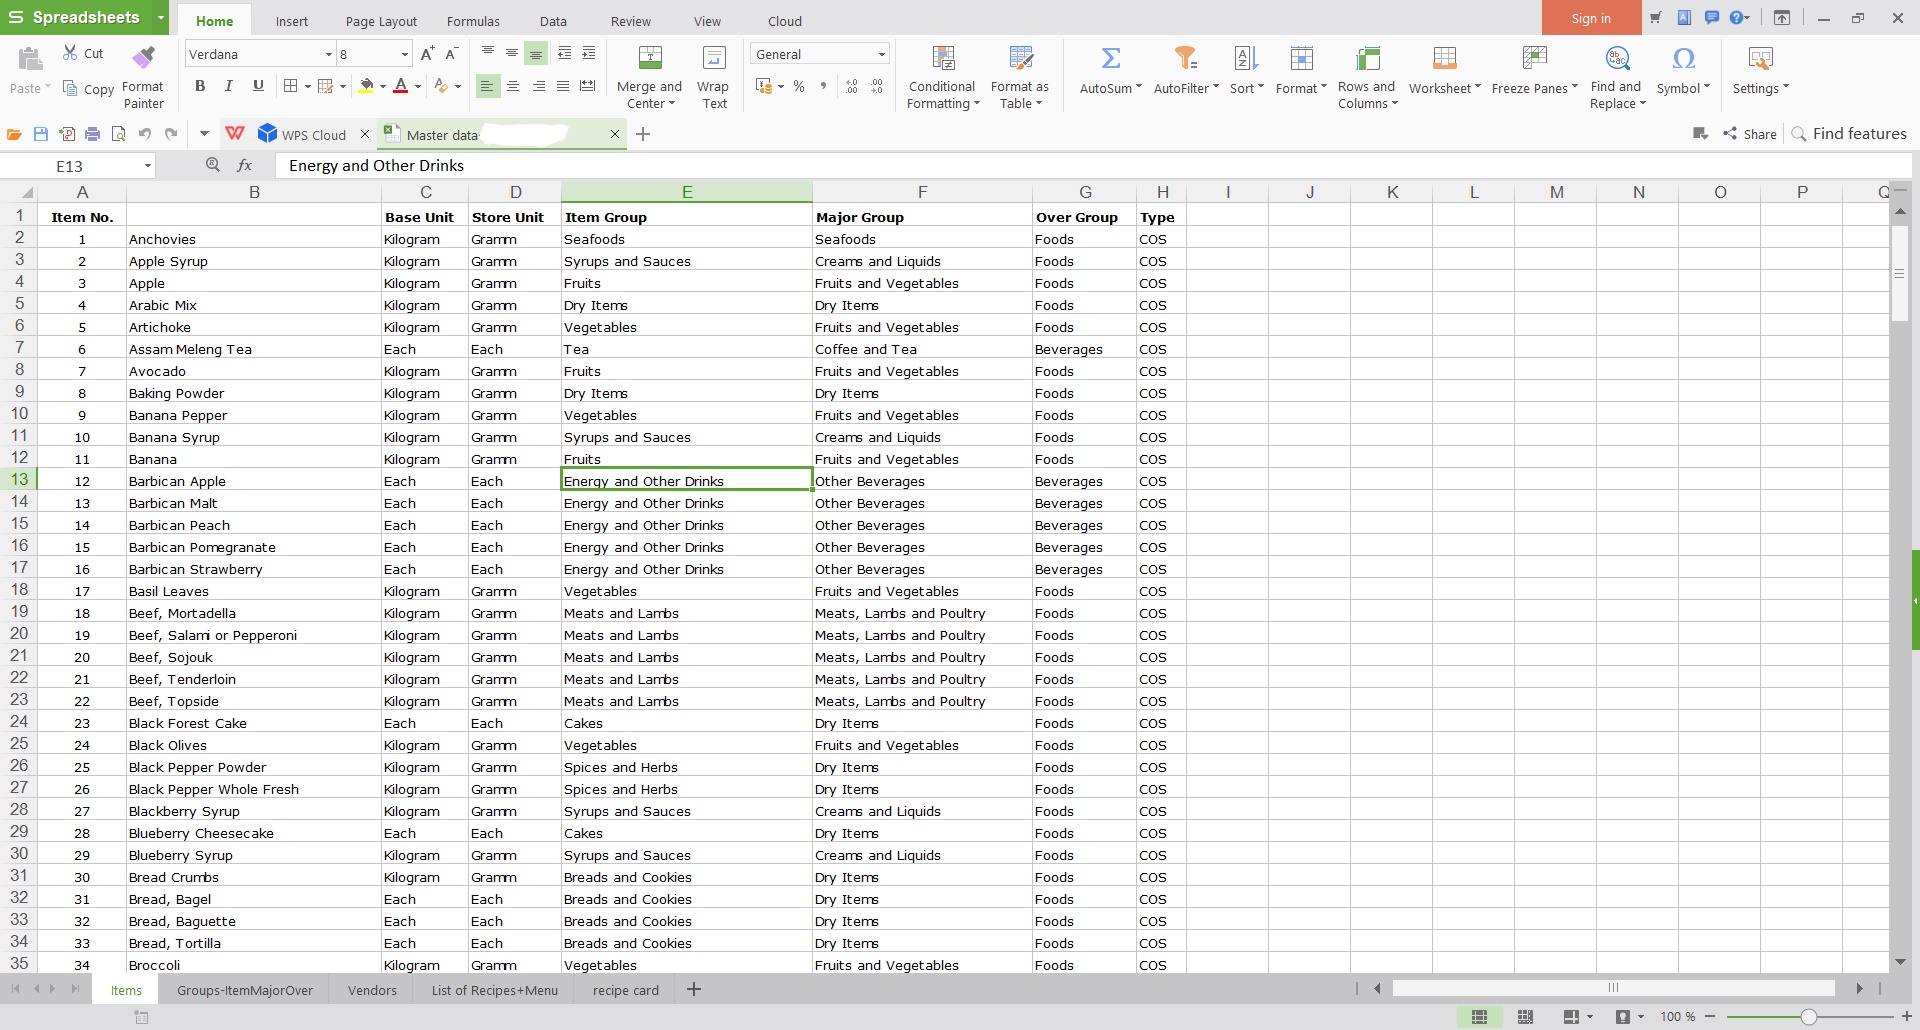Click the decrease indent icon

point(565,53)
